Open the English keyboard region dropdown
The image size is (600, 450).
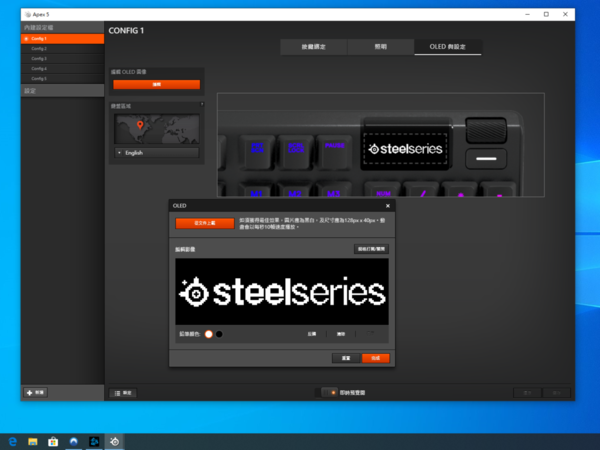(x=156, y=153)
